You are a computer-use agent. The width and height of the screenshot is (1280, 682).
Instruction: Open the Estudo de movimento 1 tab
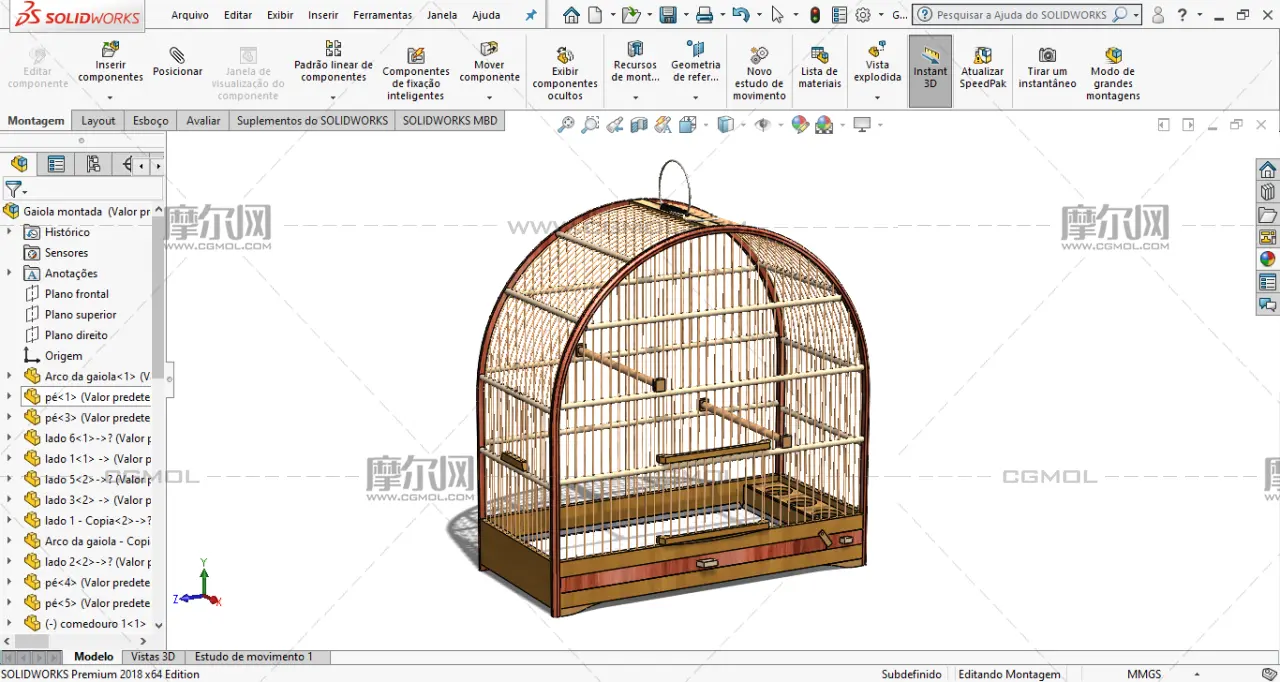[x=254, y=657]
